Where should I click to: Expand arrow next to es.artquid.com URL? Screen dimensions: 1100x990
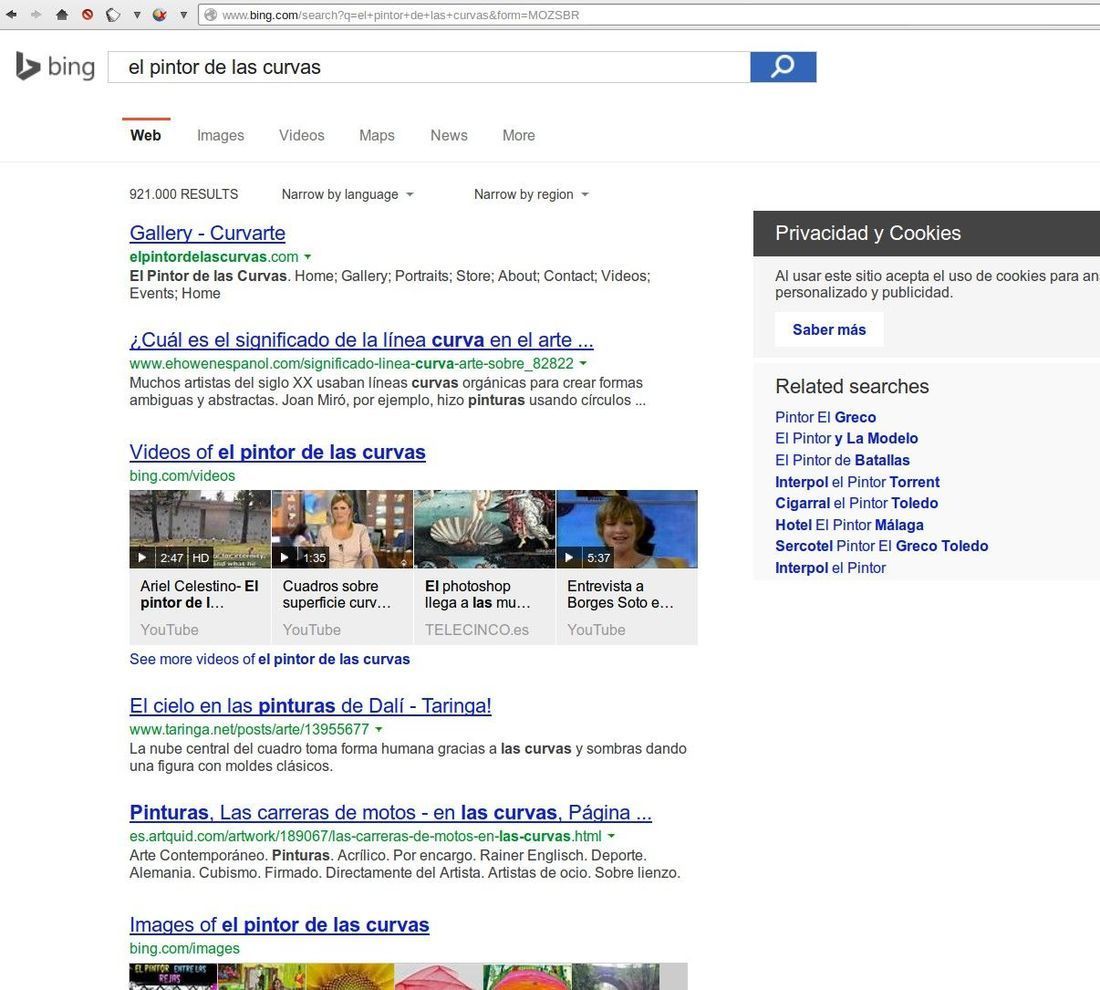611,836
